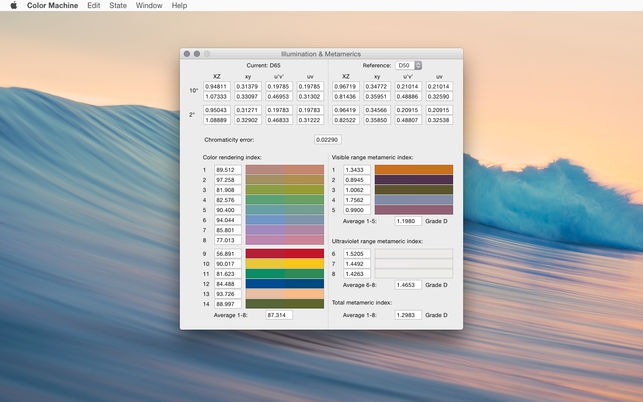
Task: Click the color rendering value 89.512
Action: [228, 170]
